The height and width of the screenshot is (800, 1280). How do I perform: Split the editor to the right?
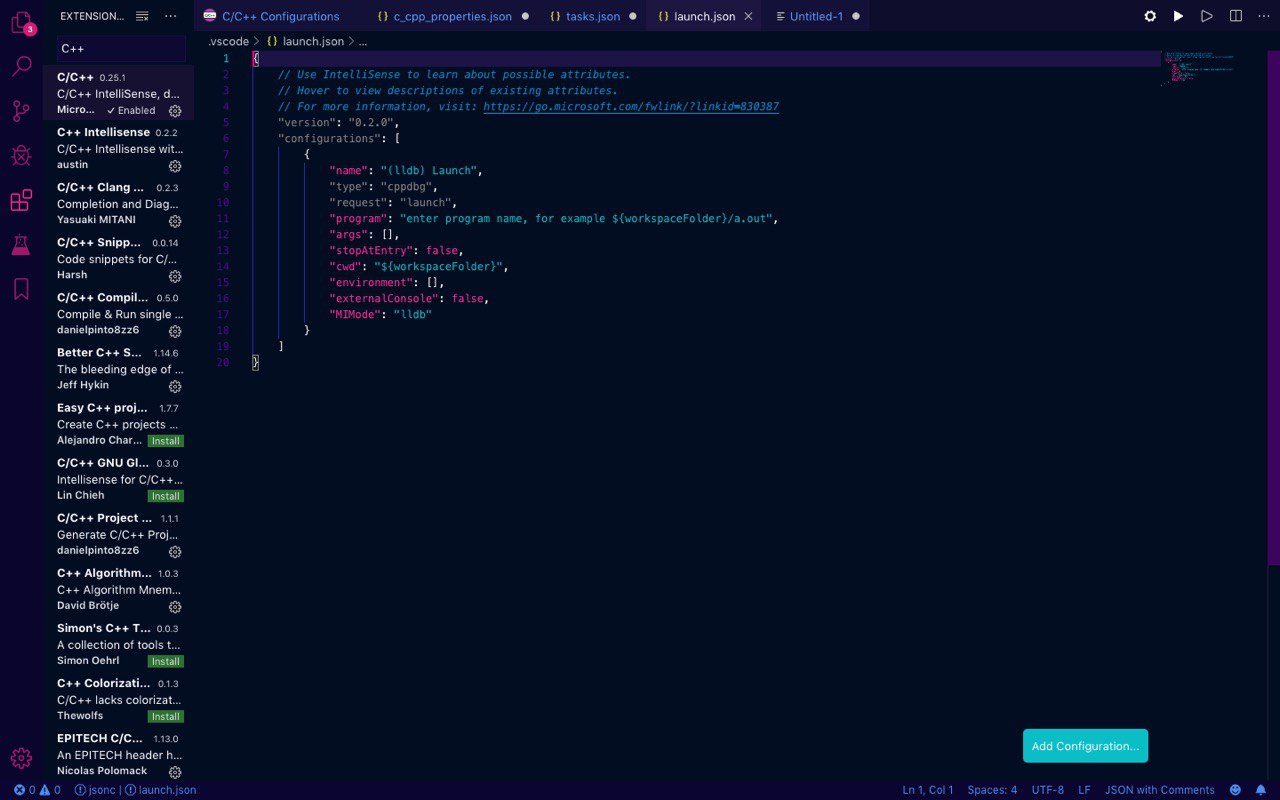pos(1236,16)
